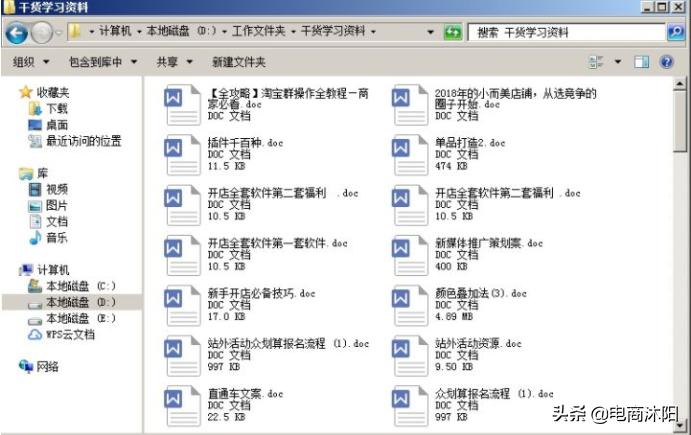Screen dimensions: 691x435
Task: Click vertical scrollbar thumb of file list
Action: tap(679, 122)
